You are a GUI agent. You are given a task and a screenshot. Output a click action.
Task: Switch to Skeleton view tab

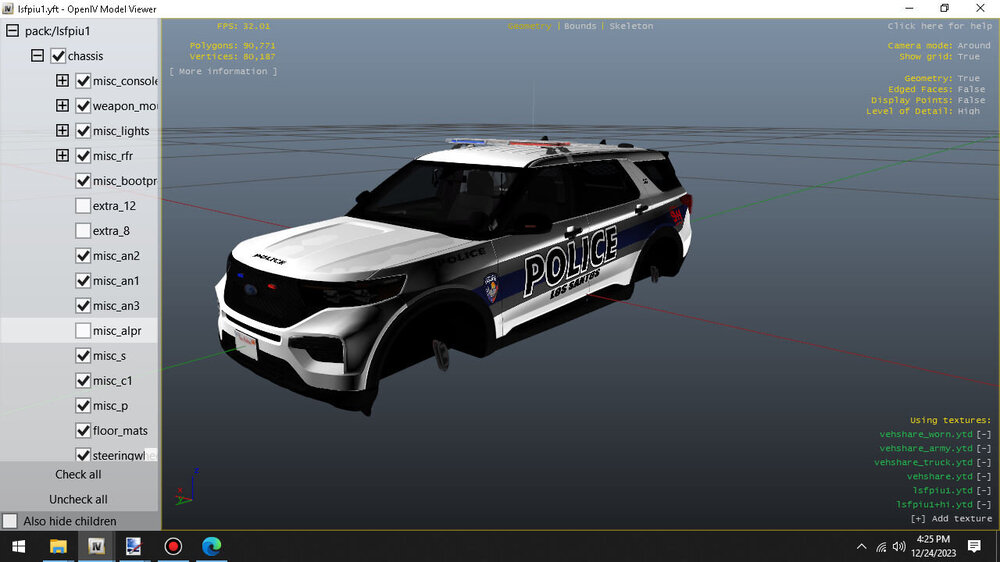click(631, 26)
